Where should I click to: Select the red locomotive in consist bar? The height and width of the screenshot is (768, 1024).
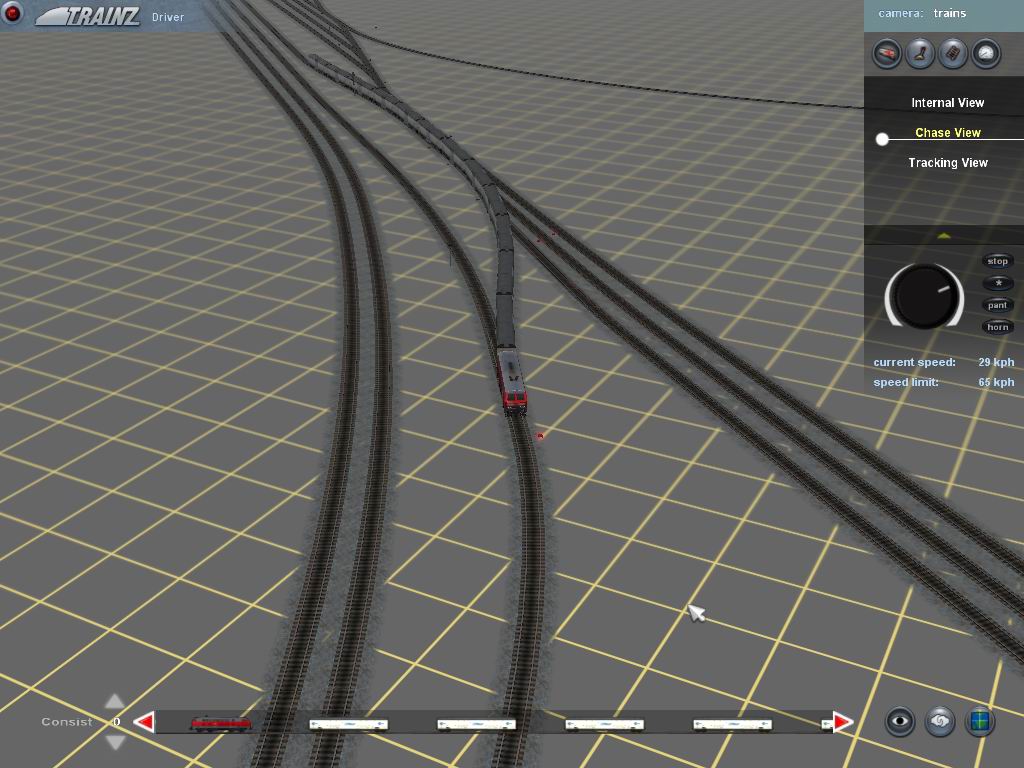tap(221, 723)
